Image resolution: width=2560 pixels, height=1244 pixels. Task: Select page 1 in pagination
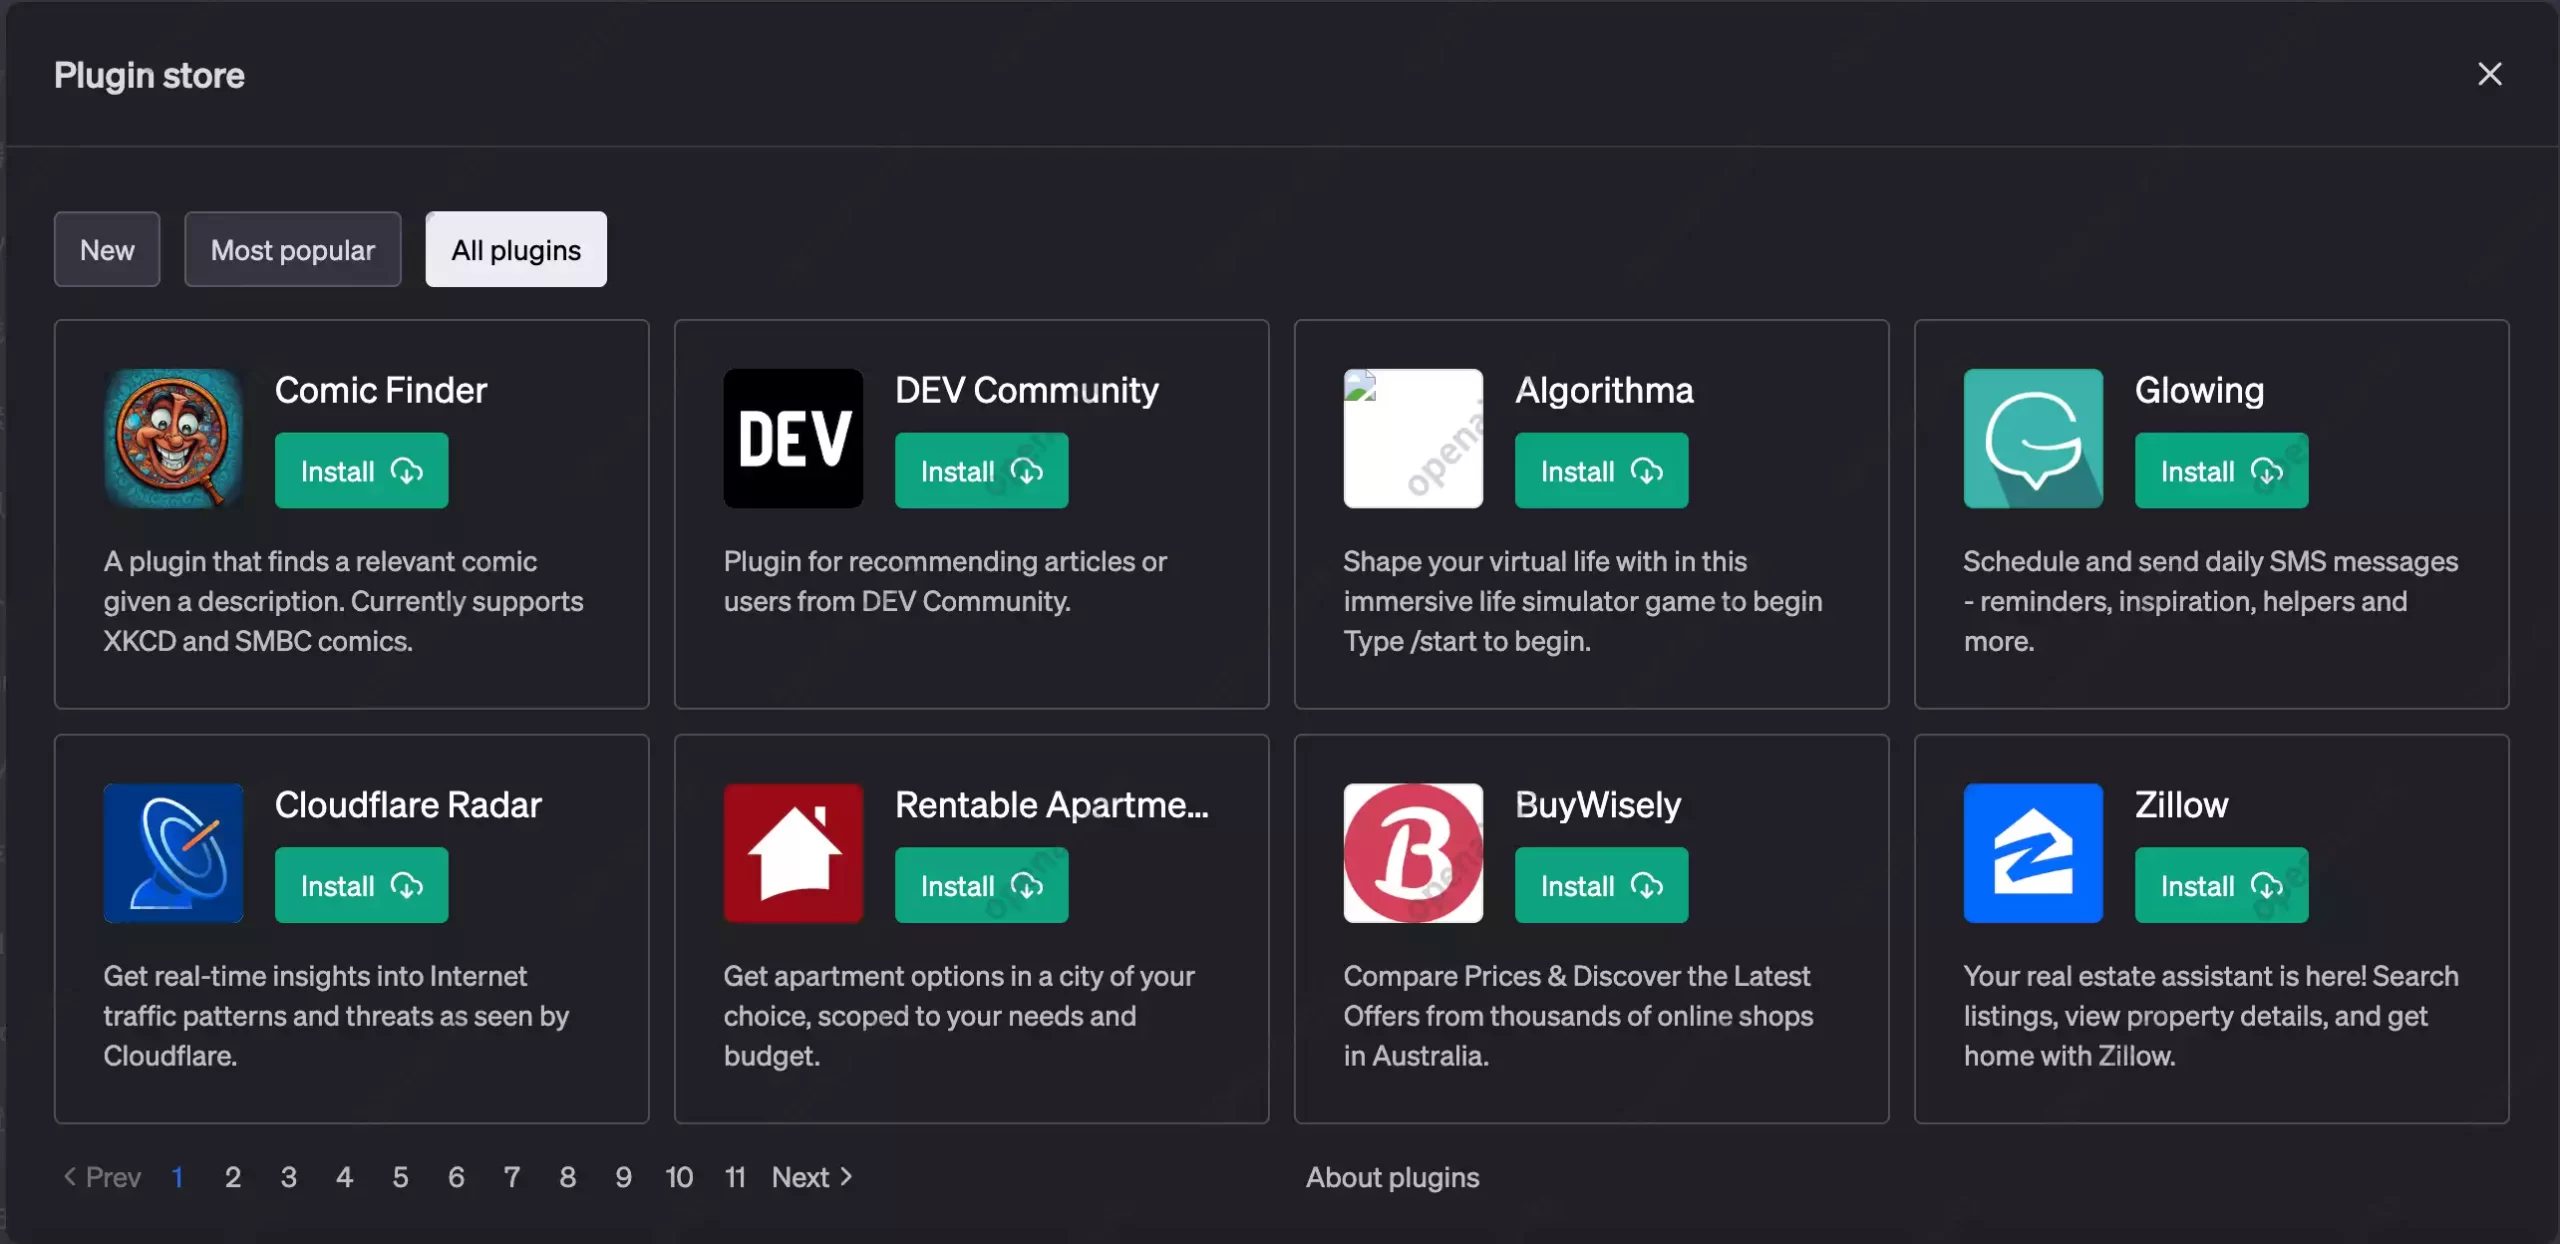coord(177,1177)
